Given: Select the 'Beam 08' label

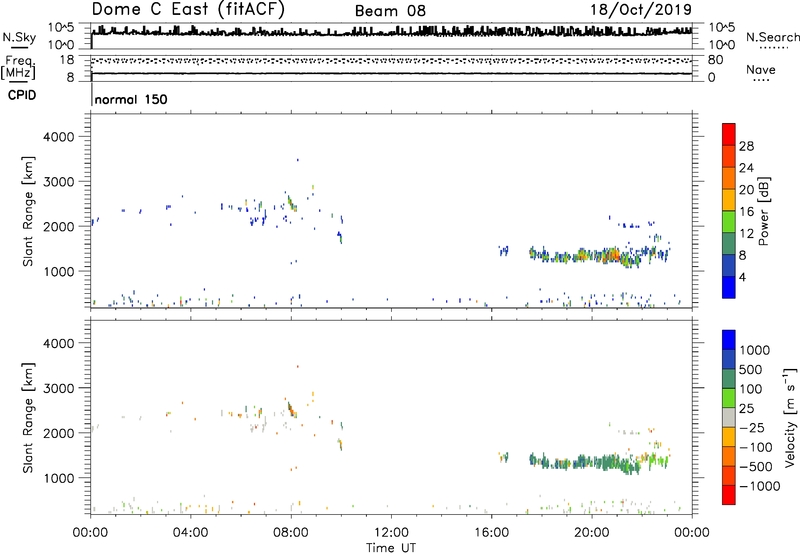Looking at the screenshot, I should coord(390,11).
